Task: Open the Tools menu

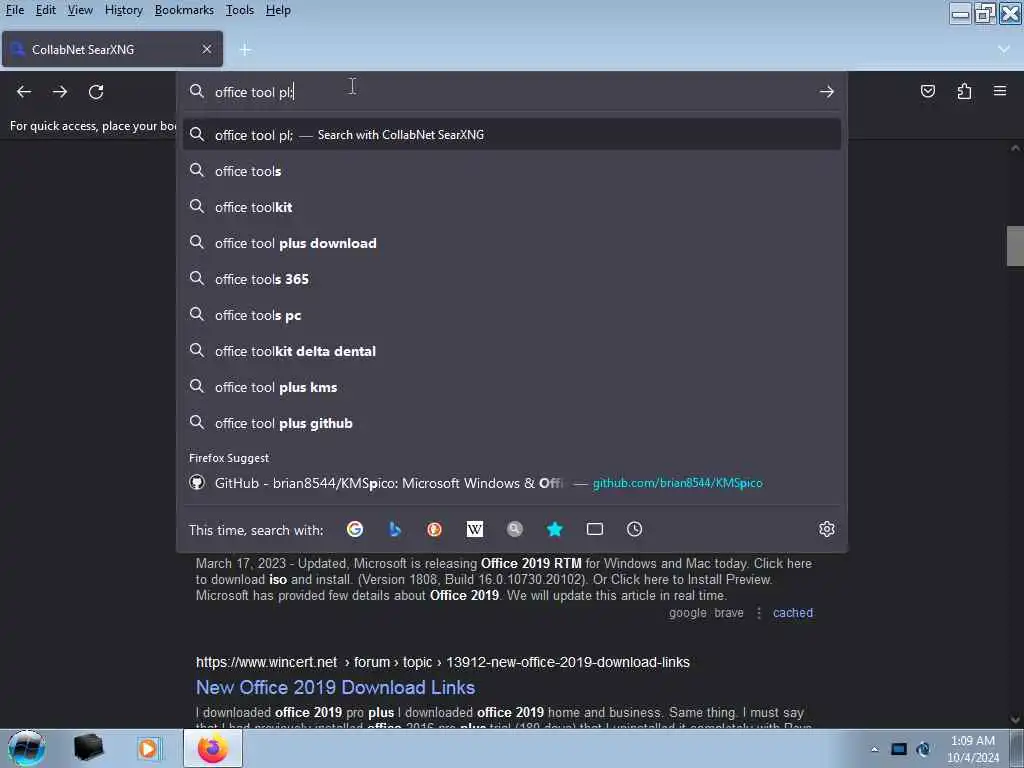Action: 240,10
